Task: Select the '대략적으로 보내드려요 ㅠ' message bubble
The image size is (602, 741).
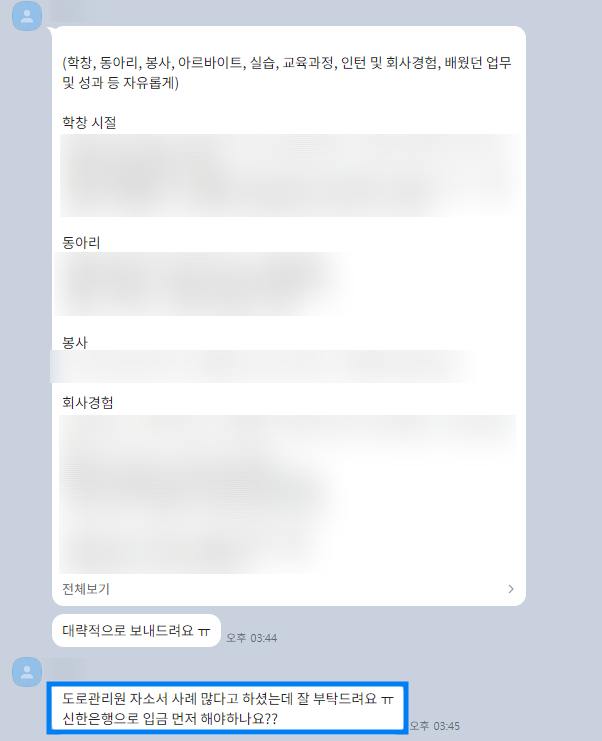Action: click(136, 630)
